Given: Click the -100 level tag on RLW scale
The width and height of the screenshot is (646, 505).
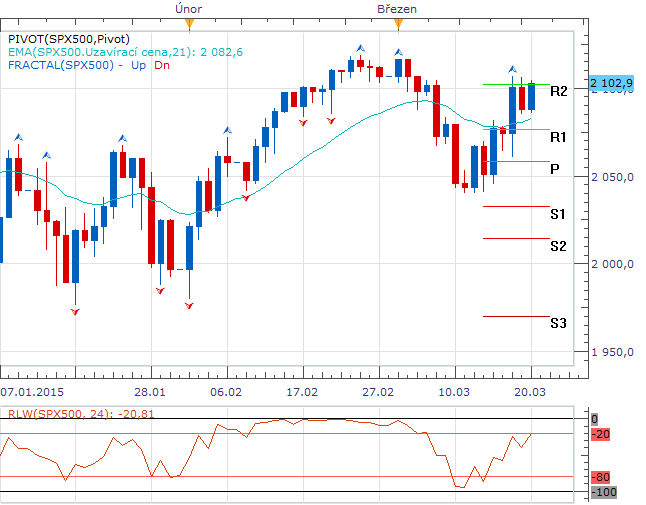Looking at the screenshot, I should 604,492.
